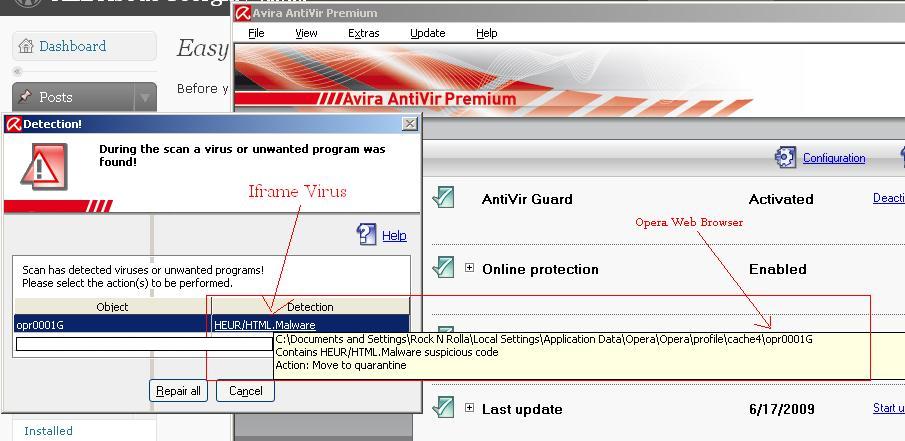Open the Update menu in Avira

pyautogui.click(x=428, y=33)
